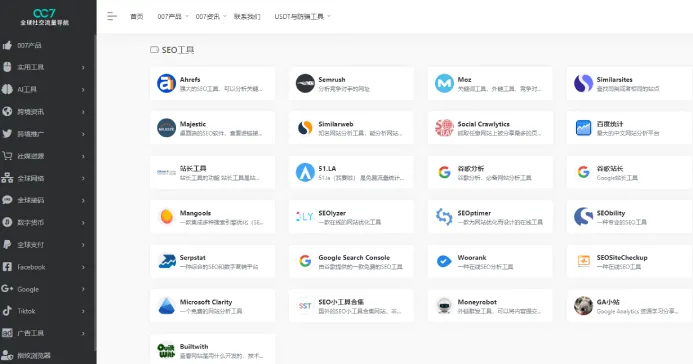The height and width of the screenshot is (364, 693).
Task: Click the 数字货币 coin sidebar icon
Action: coord(7,222)
